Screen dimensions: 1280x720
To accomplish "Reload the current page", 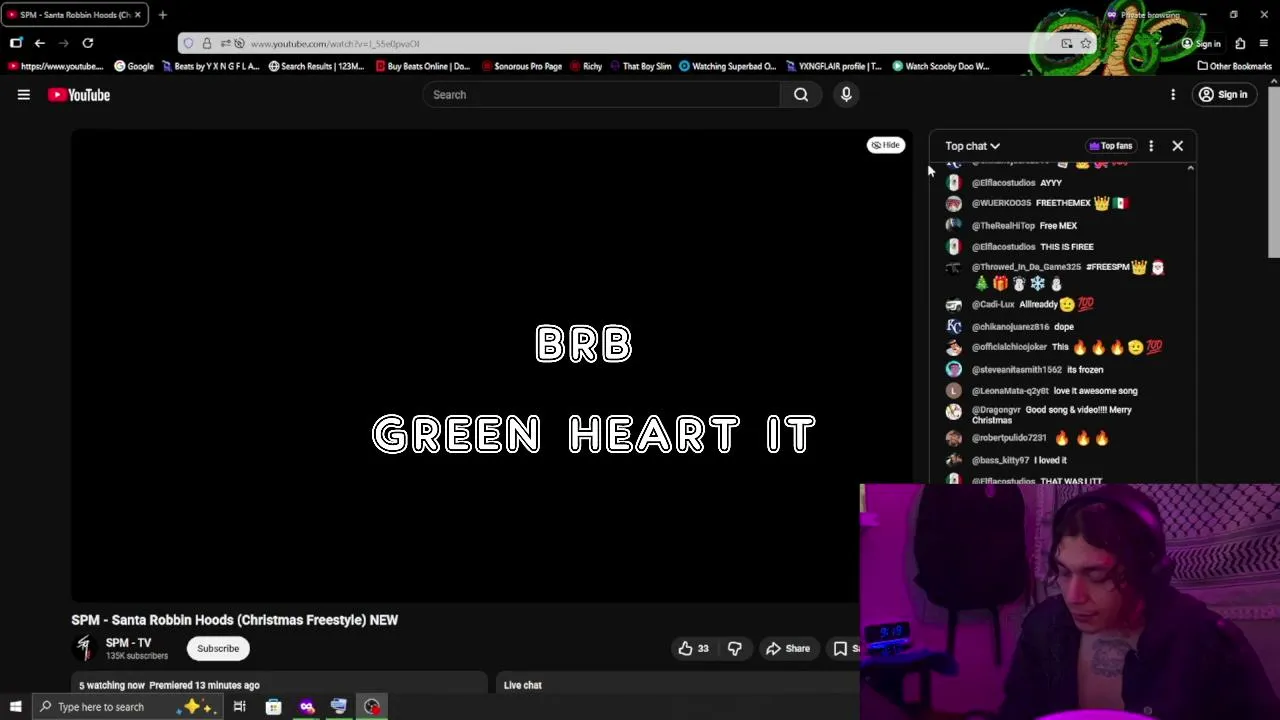I will [x=88, y=43].
